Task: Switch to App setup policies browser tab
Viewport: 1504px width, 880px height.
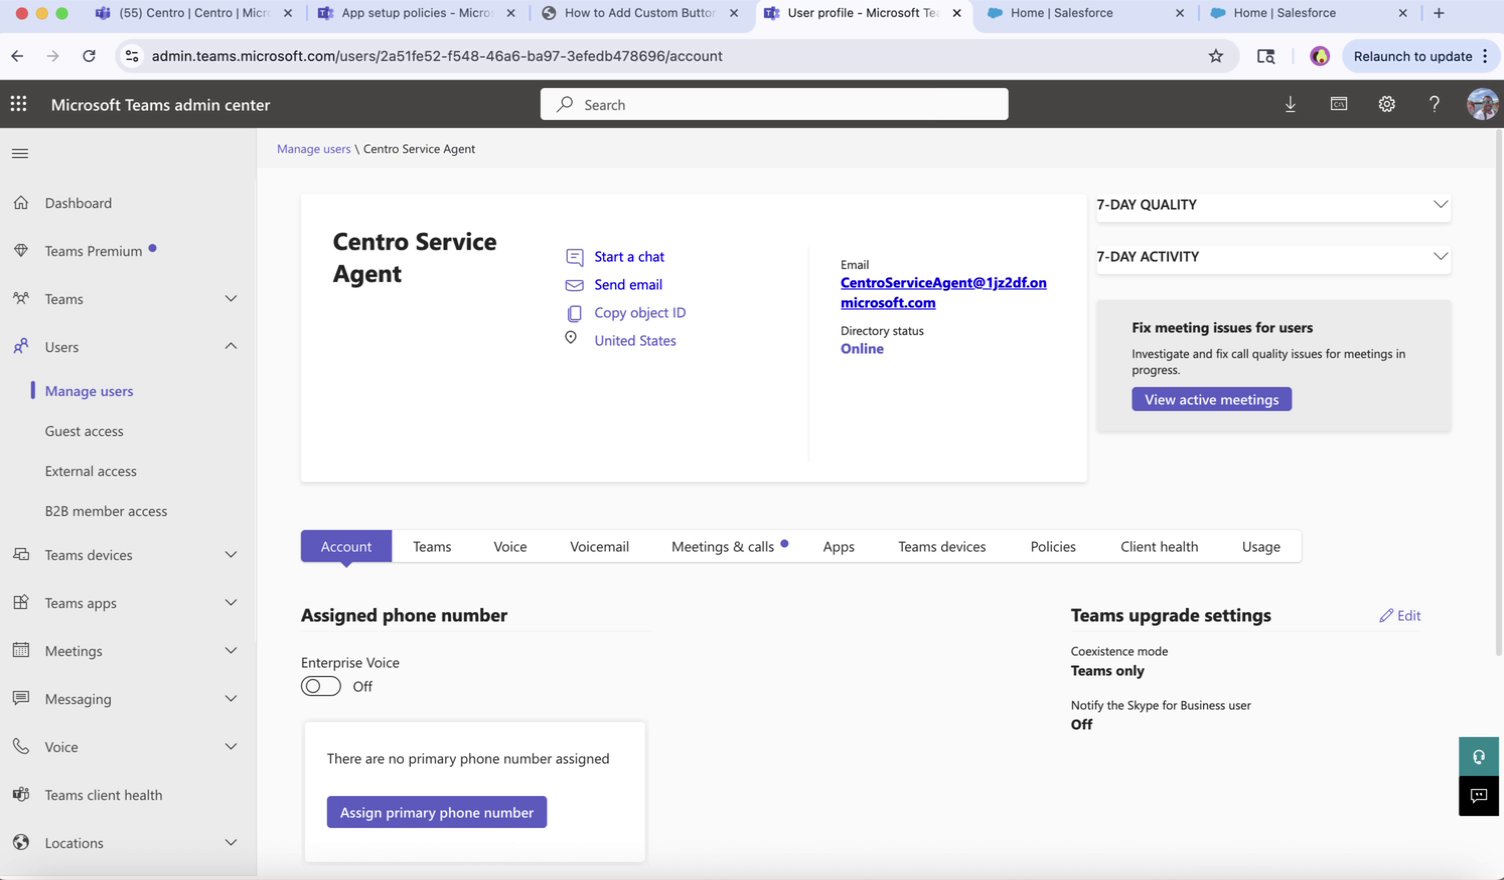Action: pos(418,13)
